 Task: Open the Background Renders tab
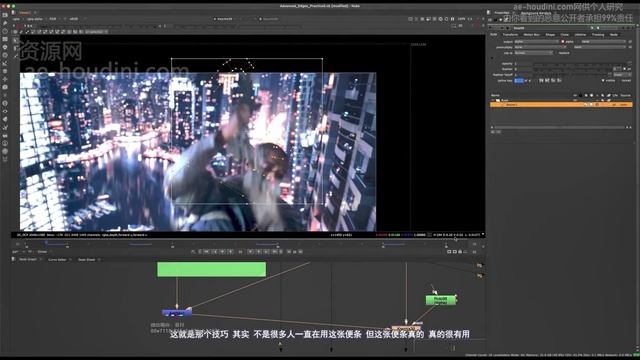[536, 13]
